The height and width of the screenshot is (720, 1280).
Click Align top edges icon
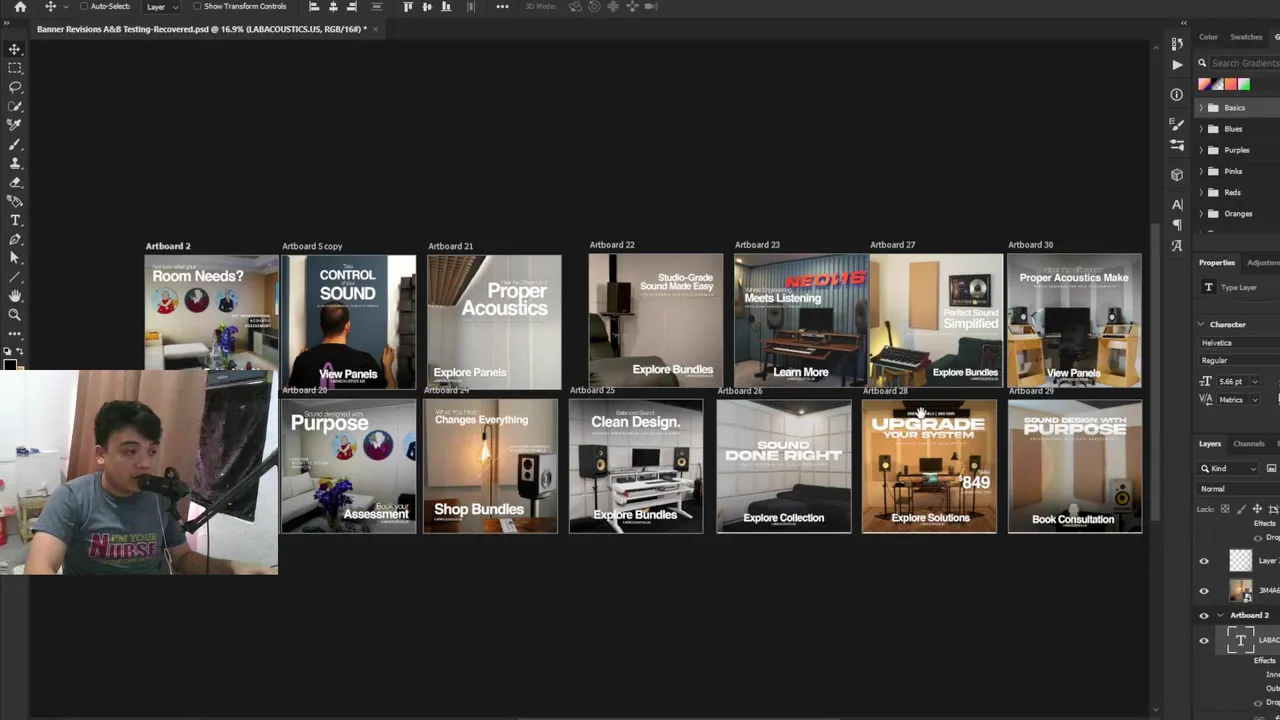(408, 7)
